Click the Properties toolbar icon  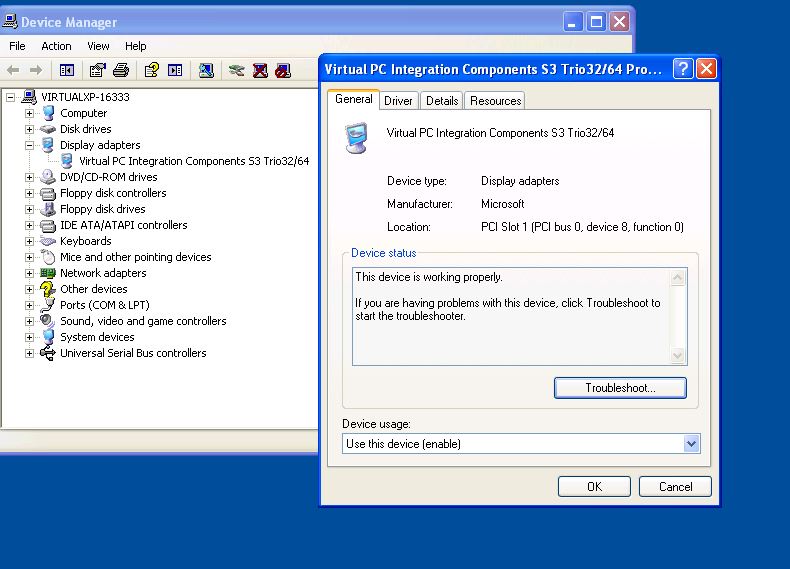[x=97, y=70]
